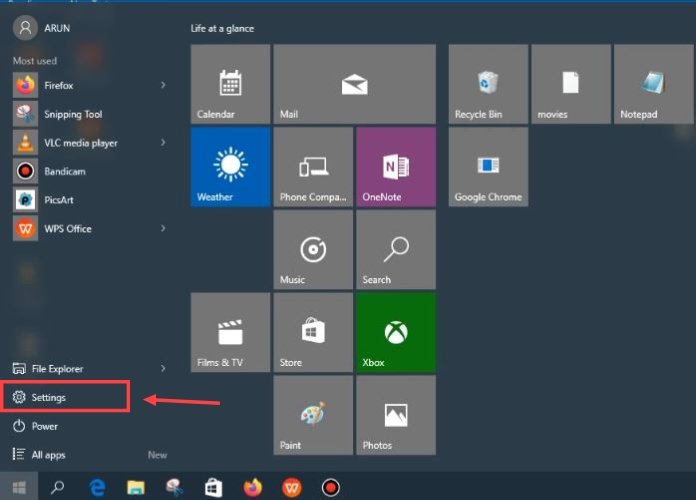Open Bandicam from Most used list
This screenshot has height=500, width=696.
pos(89,171)
